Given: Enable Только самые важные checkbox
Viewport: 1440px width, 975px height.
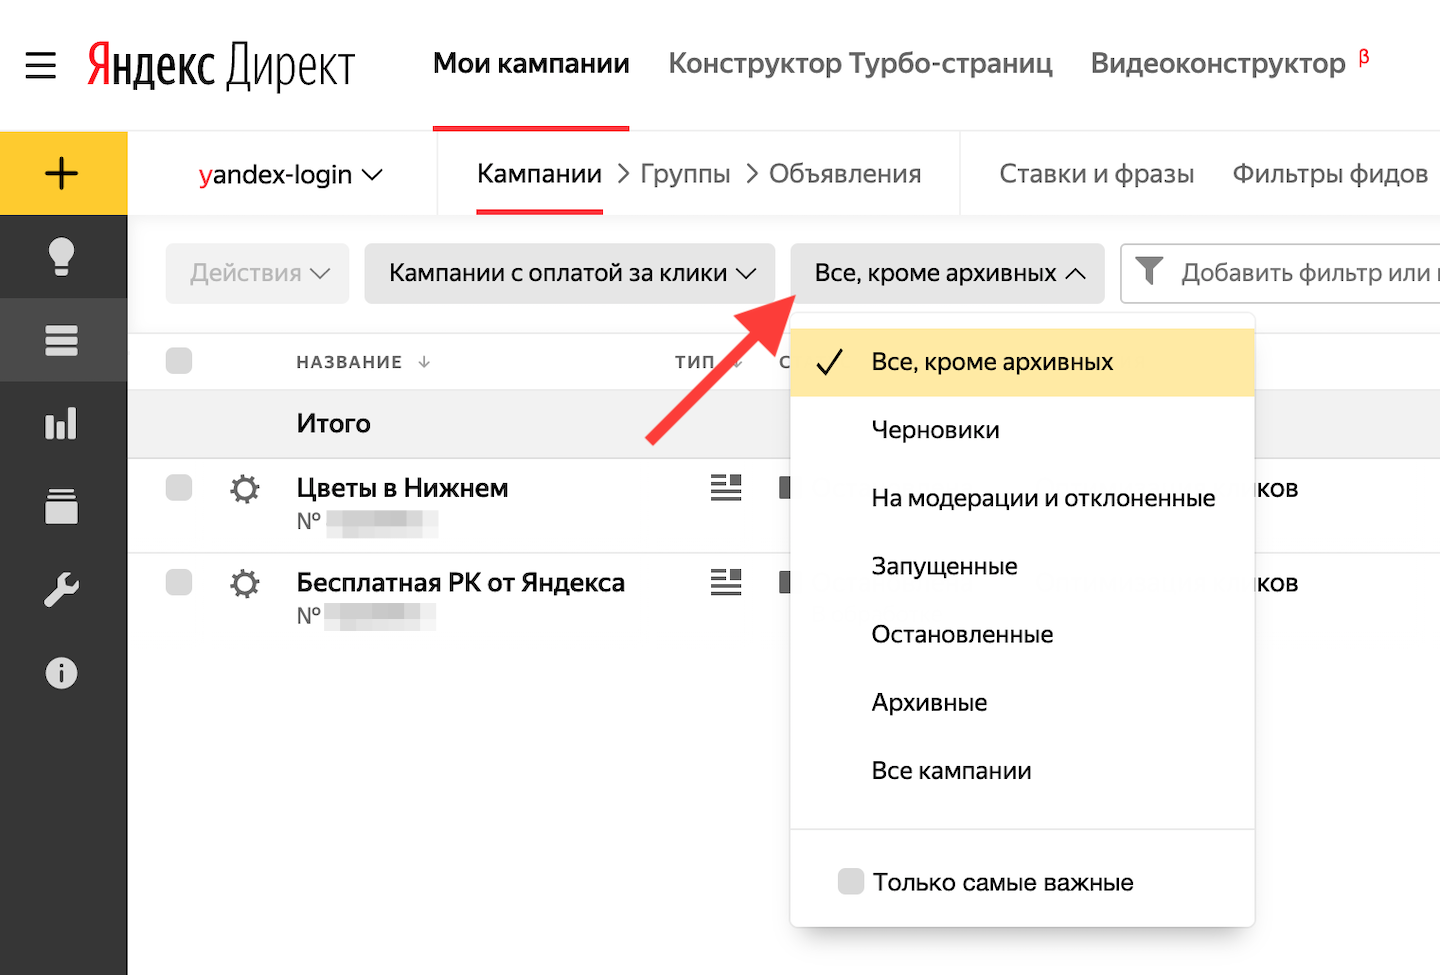Looking at the screenshot, I should coord(851,881).
